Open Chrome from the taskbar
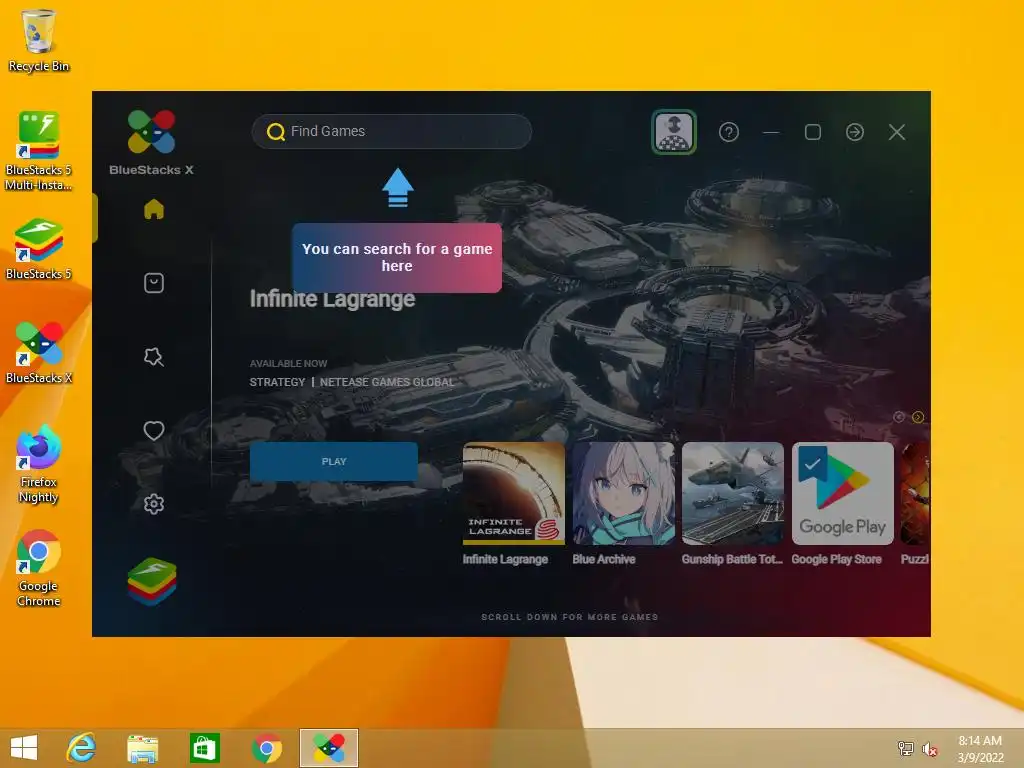Screen dimensions: 1024x768 click(x=266, y=748)
